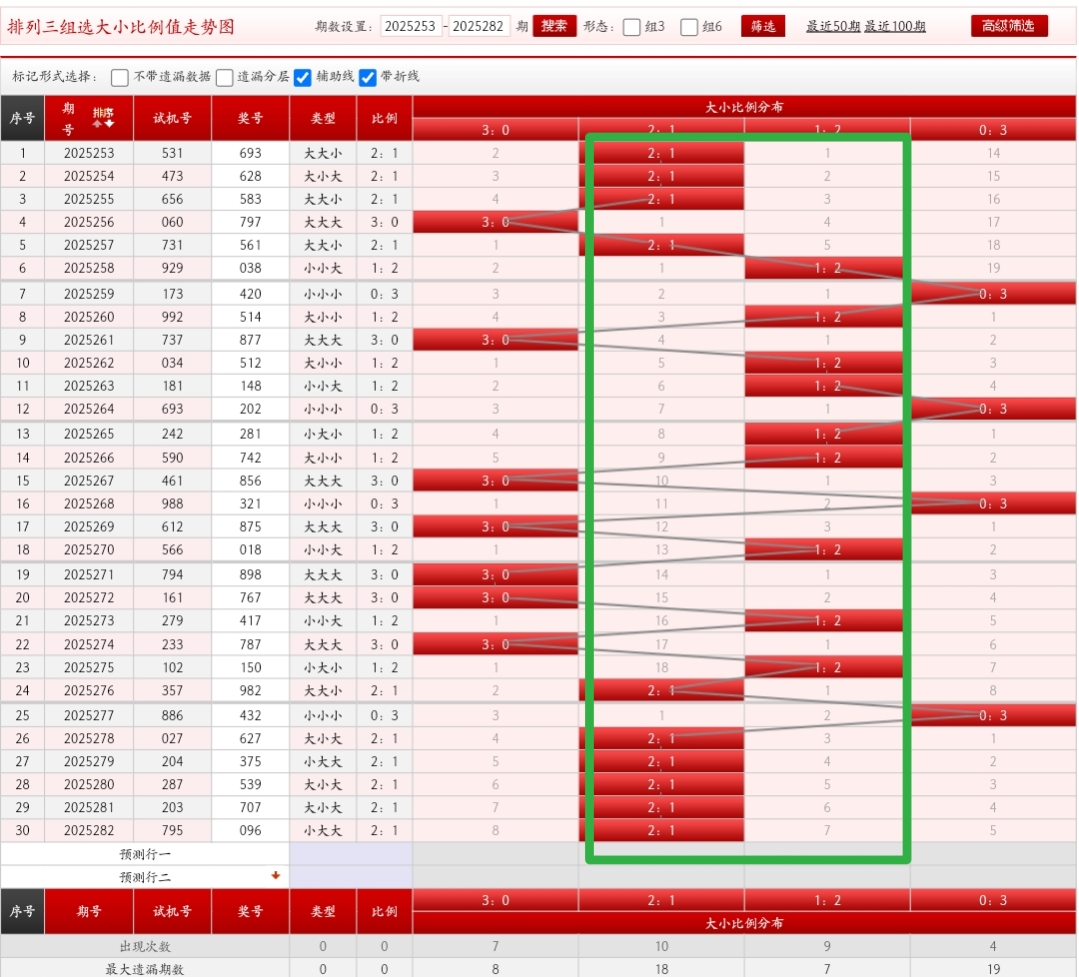Click the bottom 1:2 column header

click(827, 900)
